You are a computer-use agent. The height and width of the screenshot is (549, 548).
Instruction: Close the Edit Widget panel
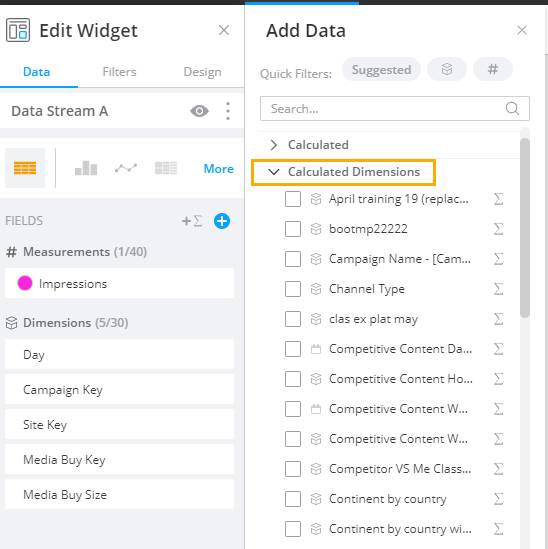point(224,30)
